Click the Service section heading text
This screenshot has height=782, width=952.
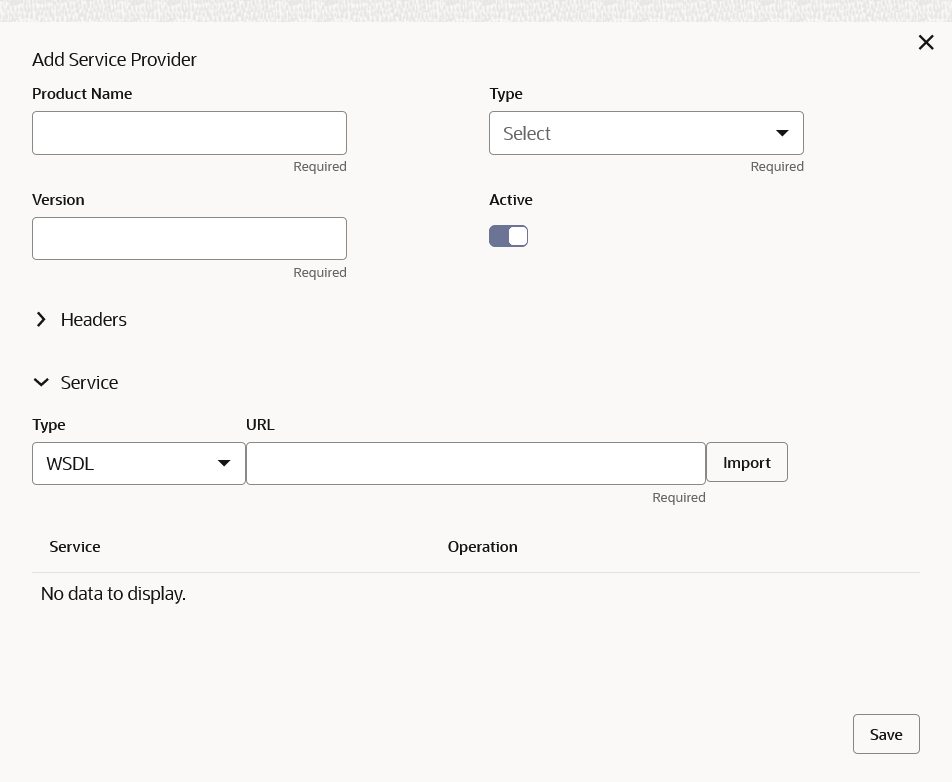[x=89, y=383]
